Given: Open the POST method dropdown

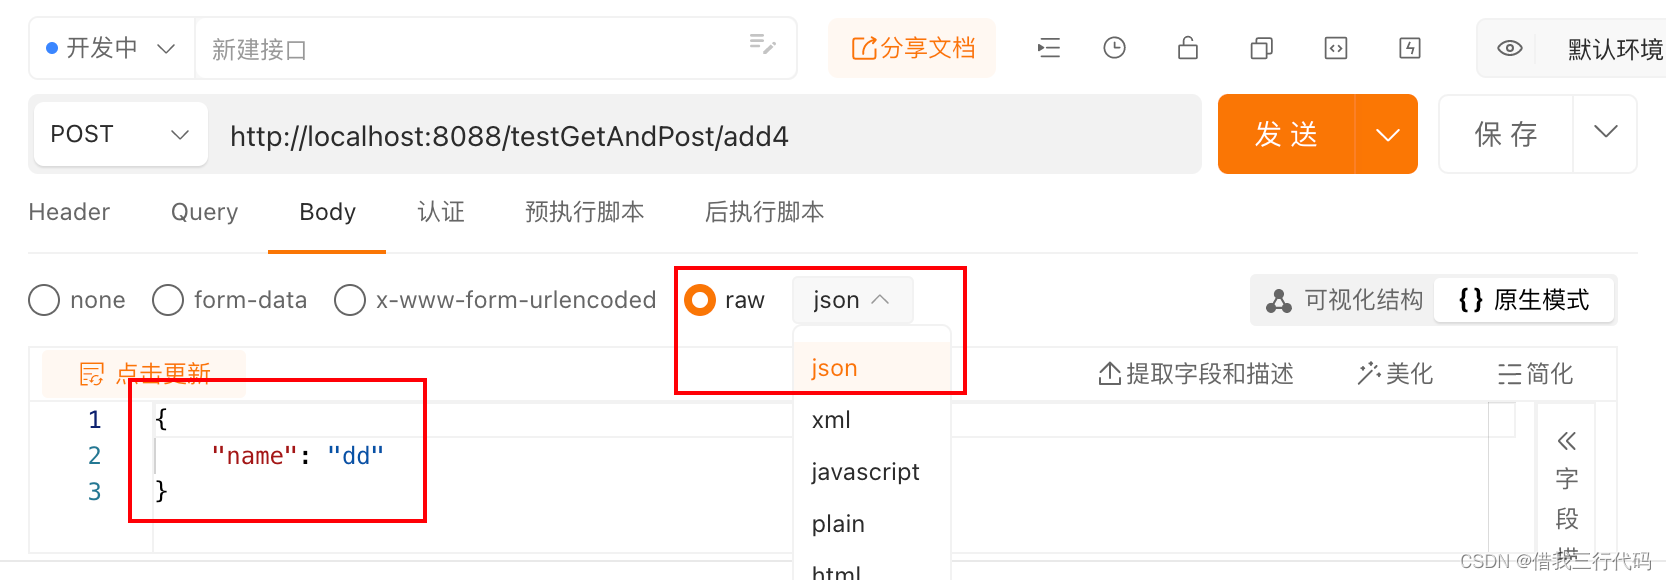Looking at the screenshot, I should tap(119, 133).
